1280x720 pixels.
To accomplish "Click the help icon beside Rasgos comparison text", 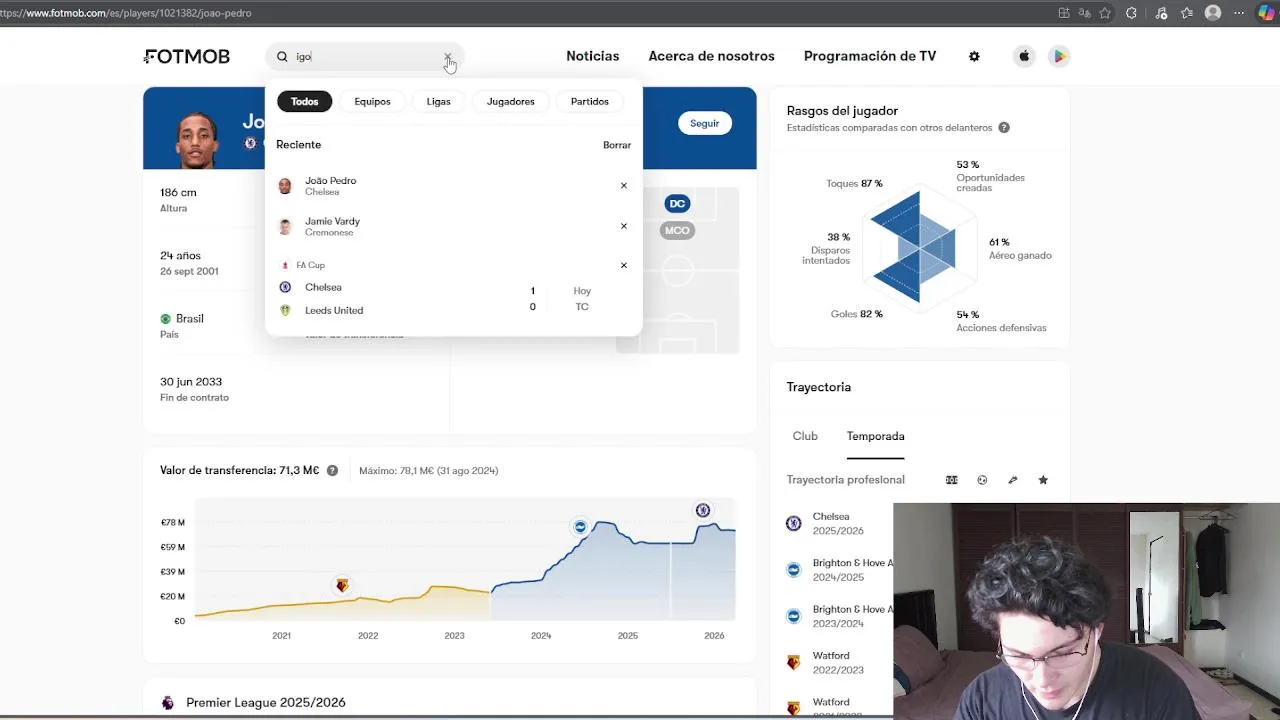I will point(1004,128).
